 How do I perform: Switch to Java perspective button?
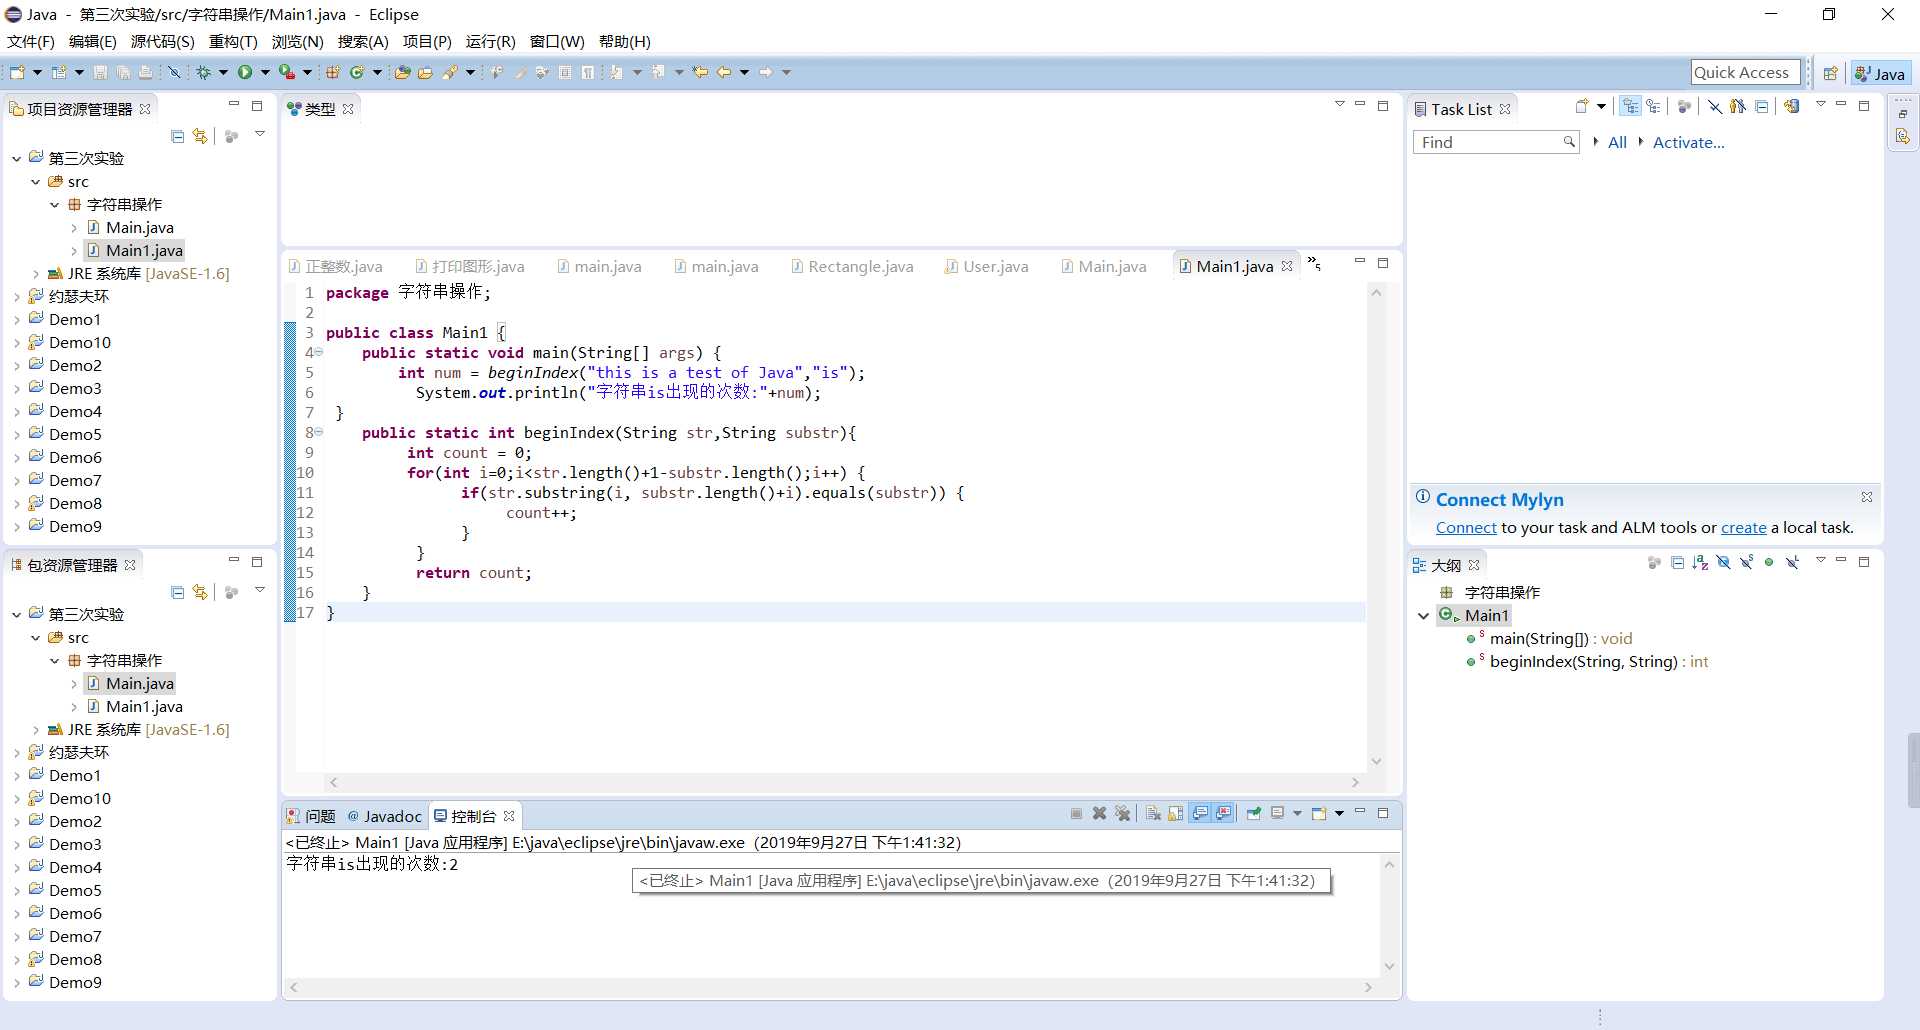coord(1880,73)
